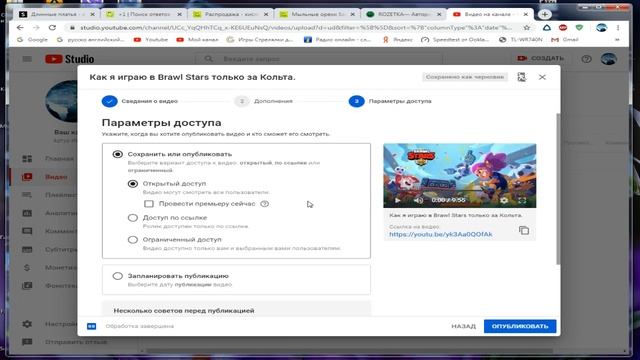Open Videos section in left sidebar

tap(27, 177)
